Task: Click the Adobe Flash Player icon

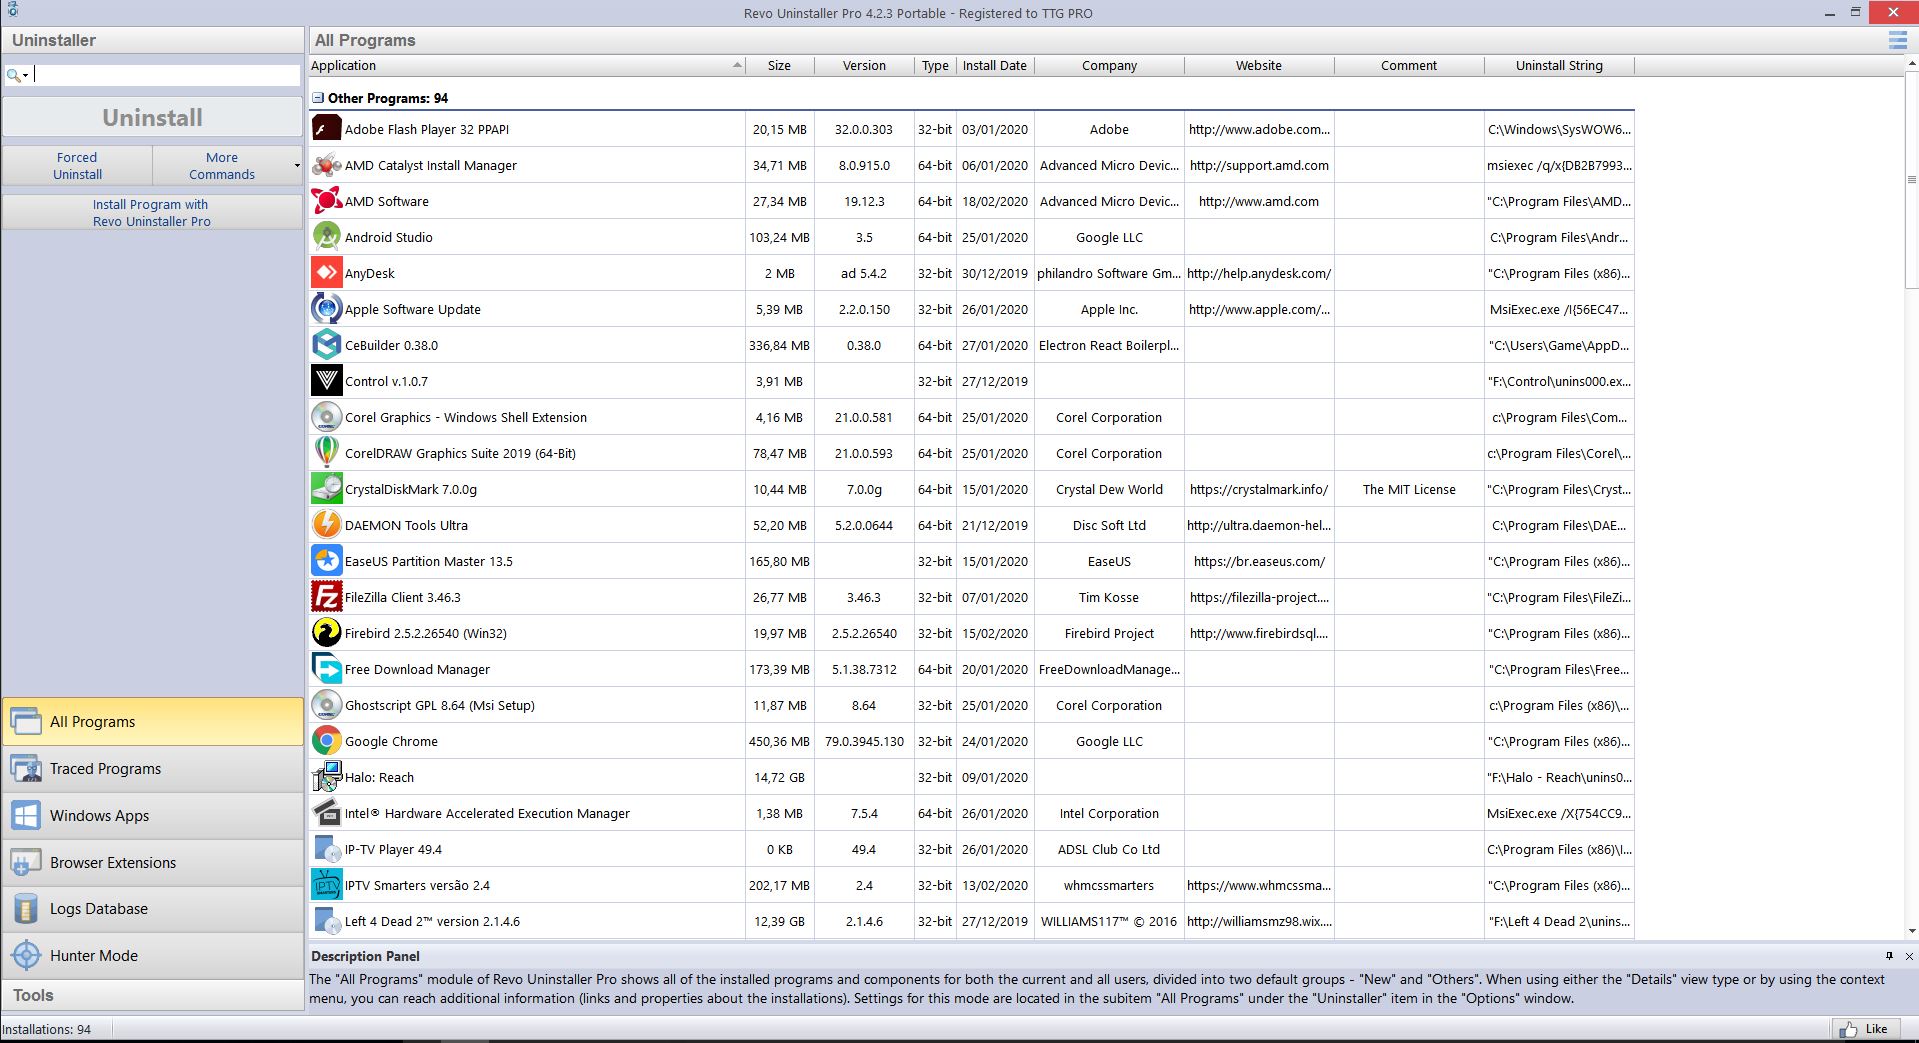Action: tap(326, 129)
